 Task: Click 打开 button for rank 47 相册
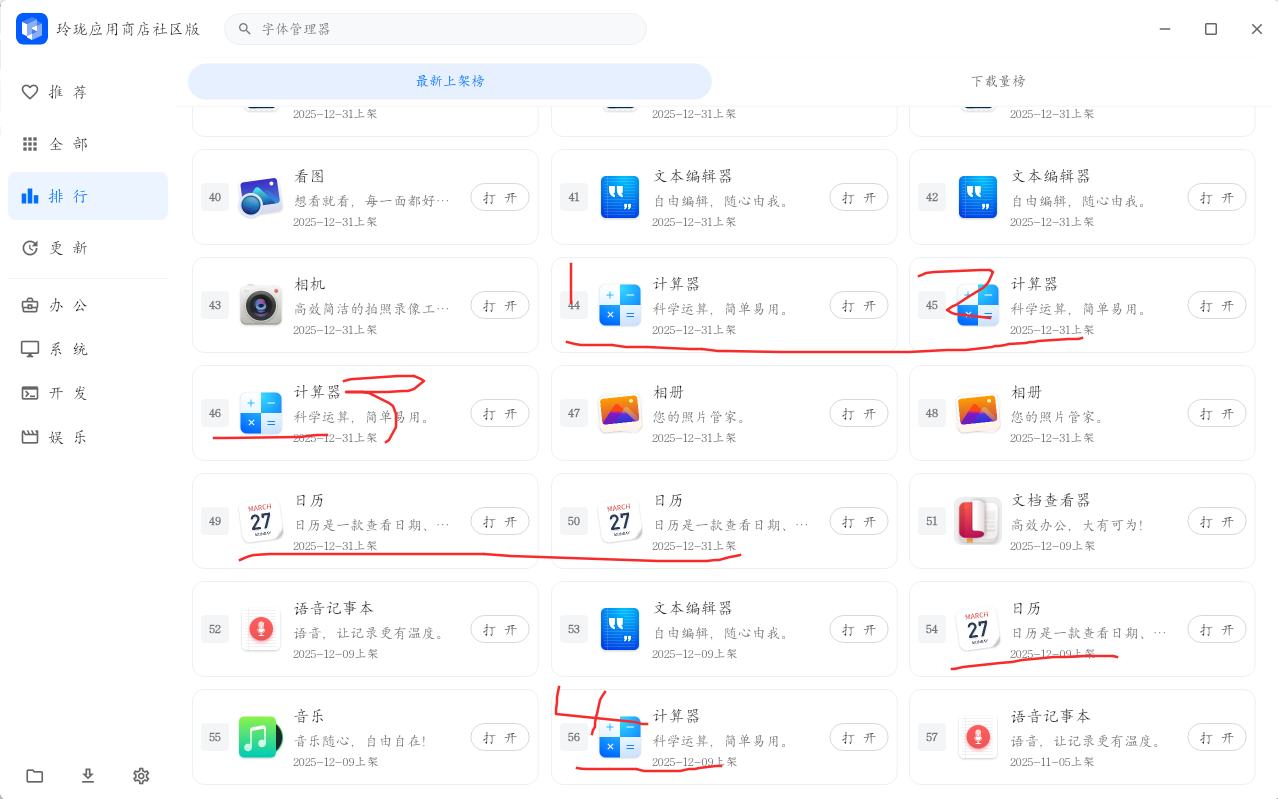(x=859, y=413)
